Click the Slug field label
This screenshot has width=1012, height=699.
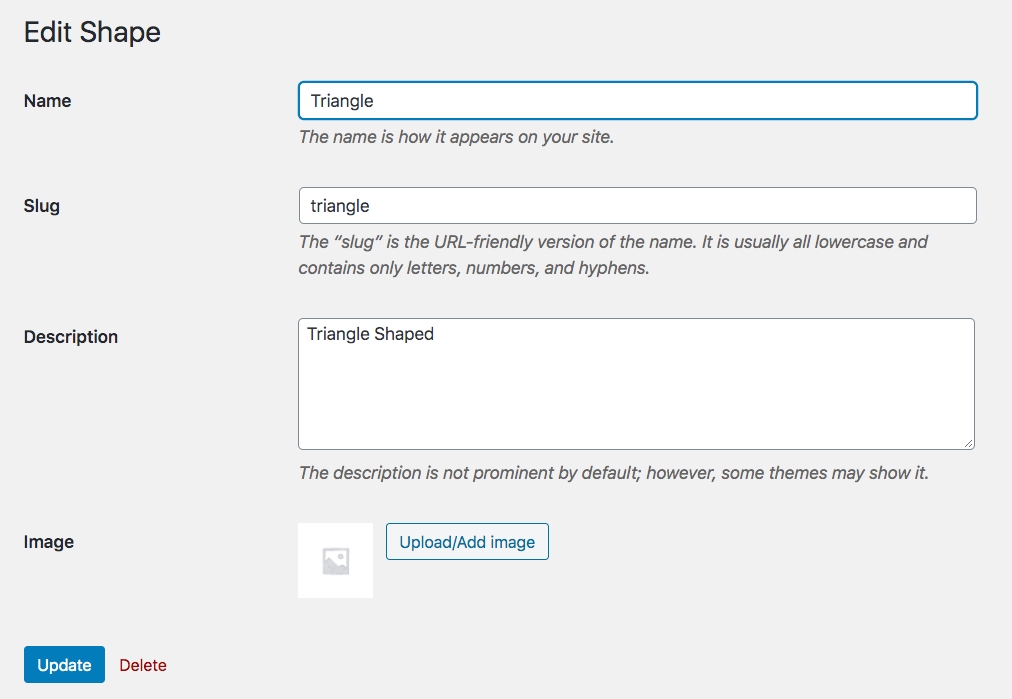pos(42,206)
